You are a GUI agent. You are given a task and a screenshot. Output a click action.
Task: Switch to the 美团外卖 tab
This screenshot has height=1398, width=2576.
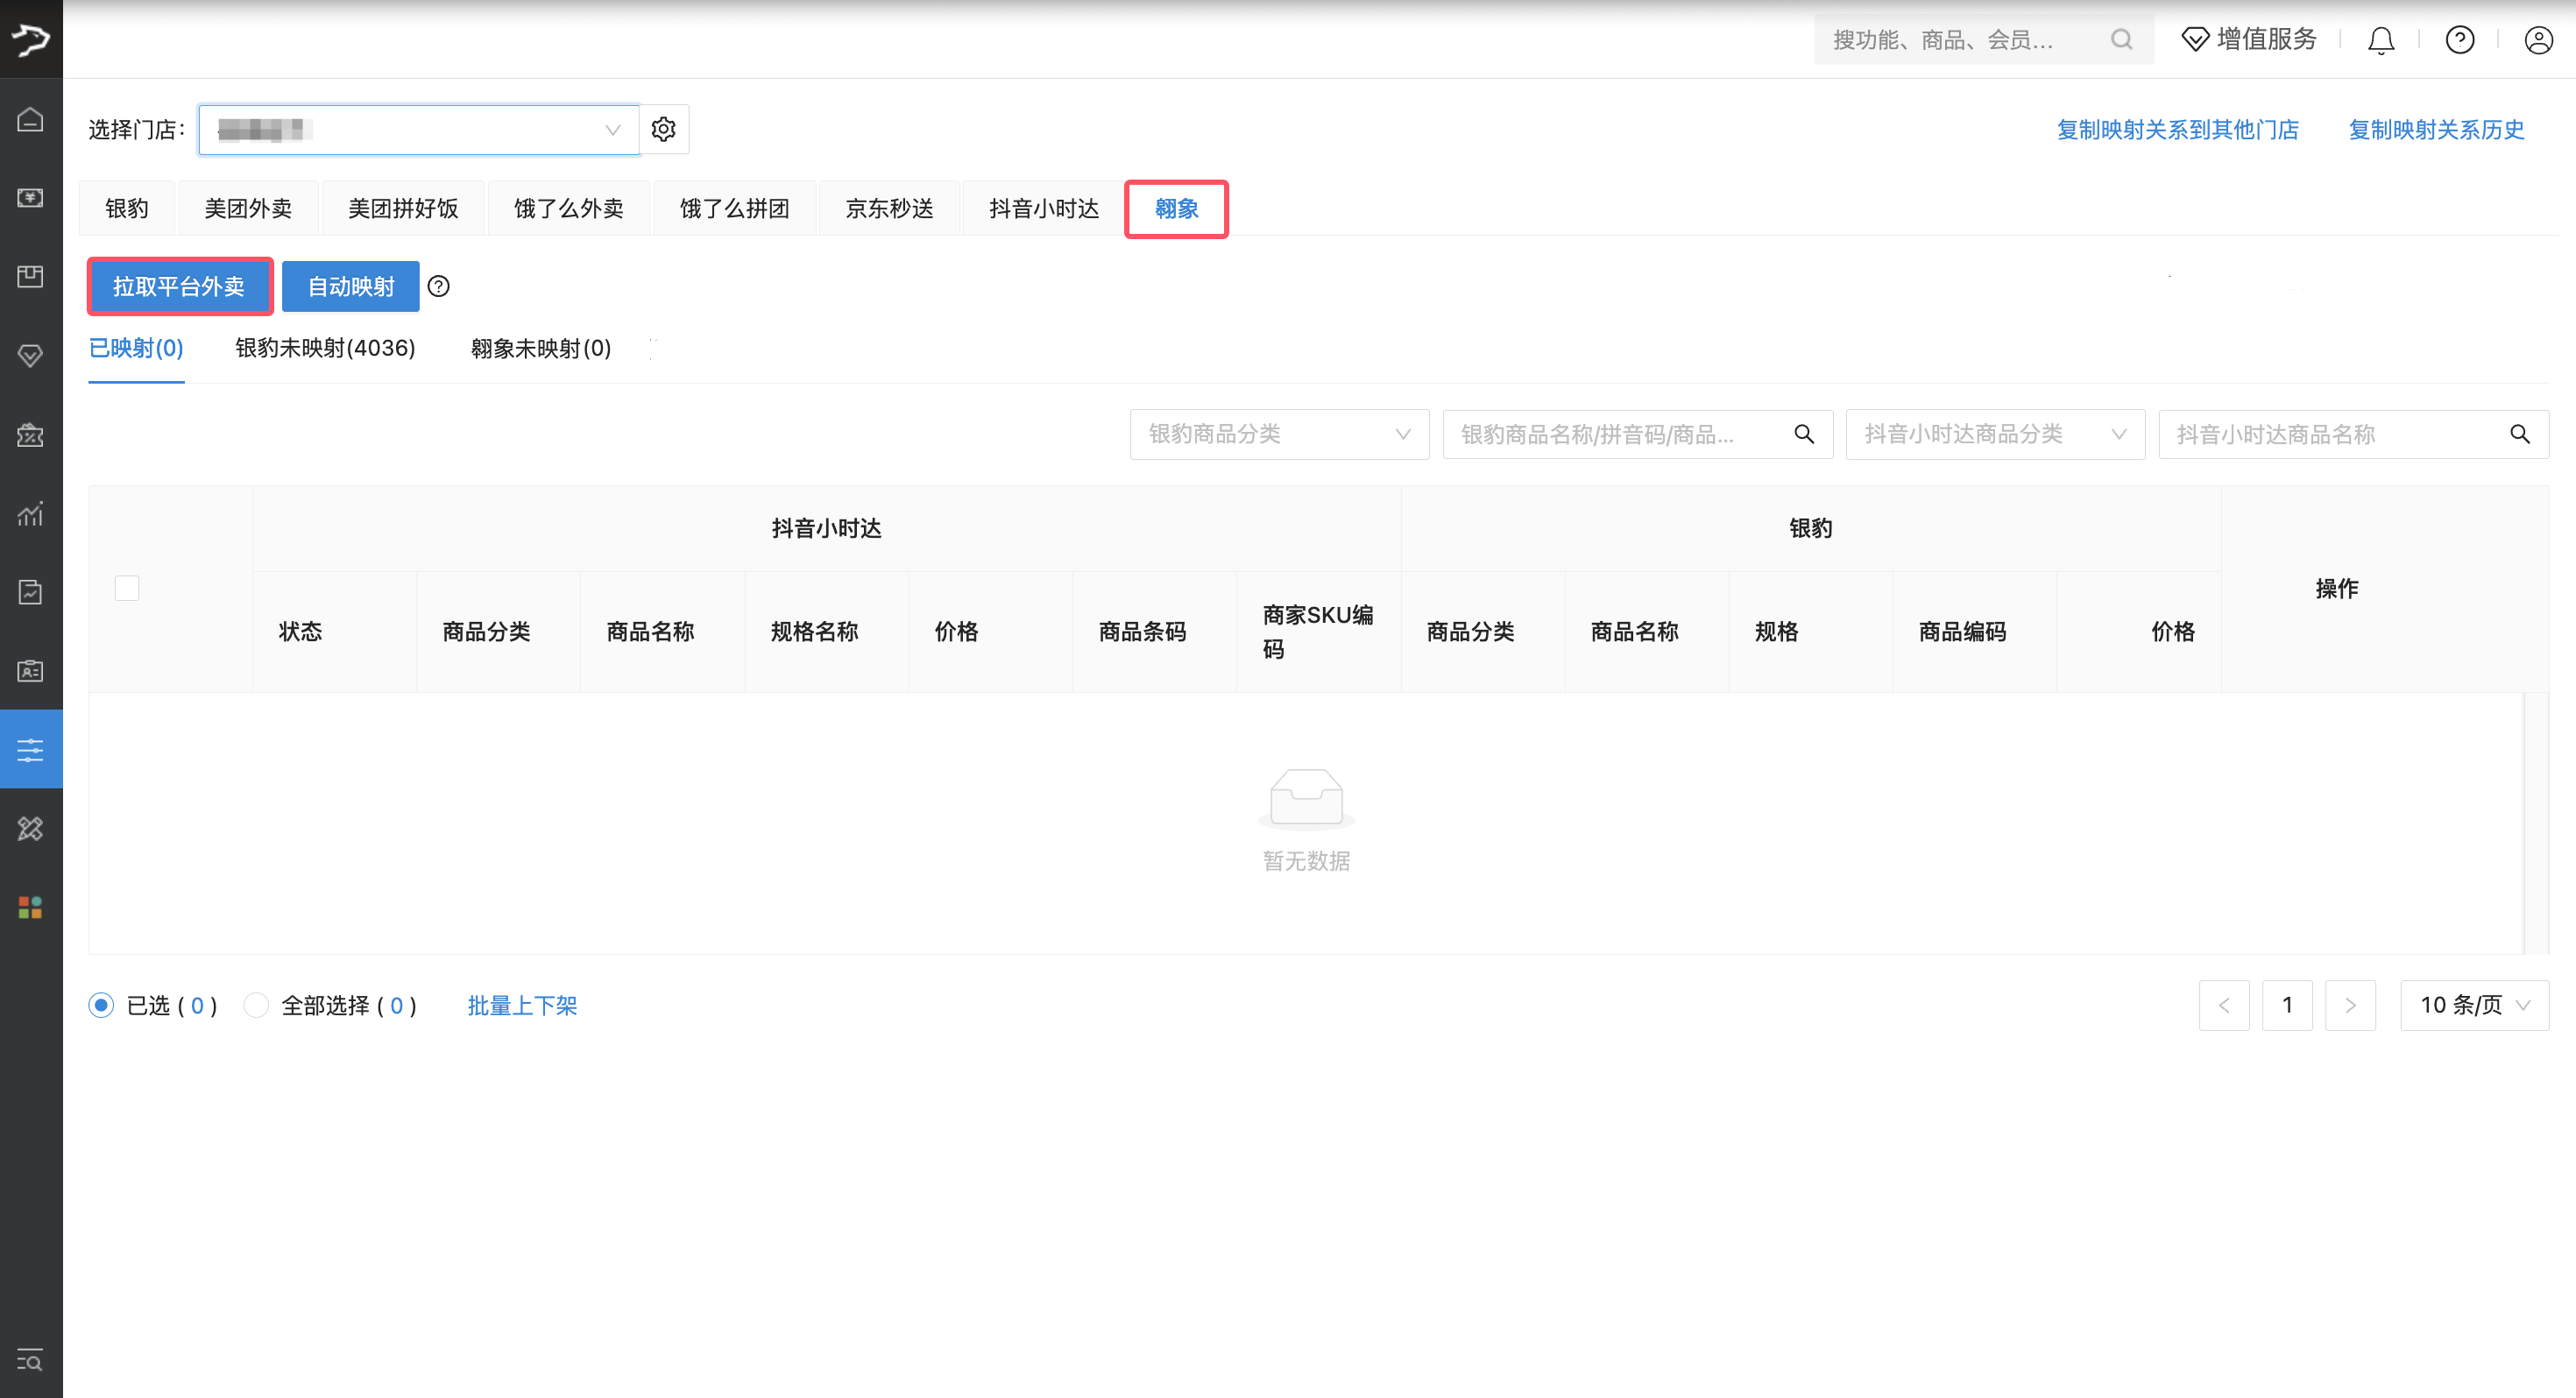[248, 209]
